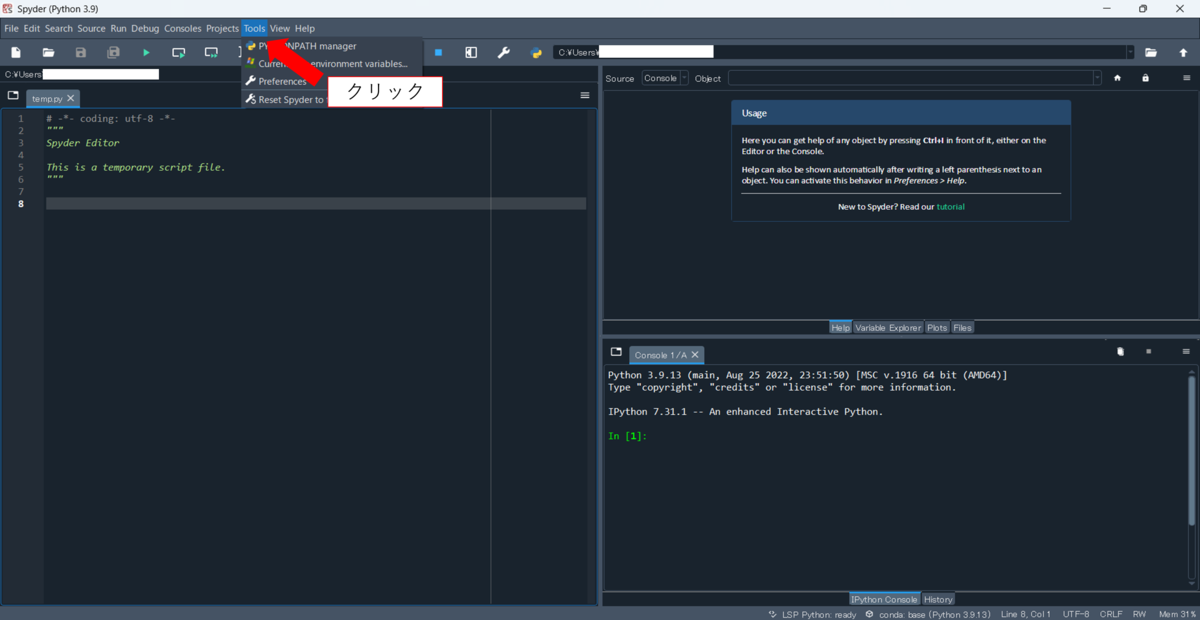Browse for a working directory folder icon
The height and width of the screenshot is (620, 1200).
(x=1151, y=52)
